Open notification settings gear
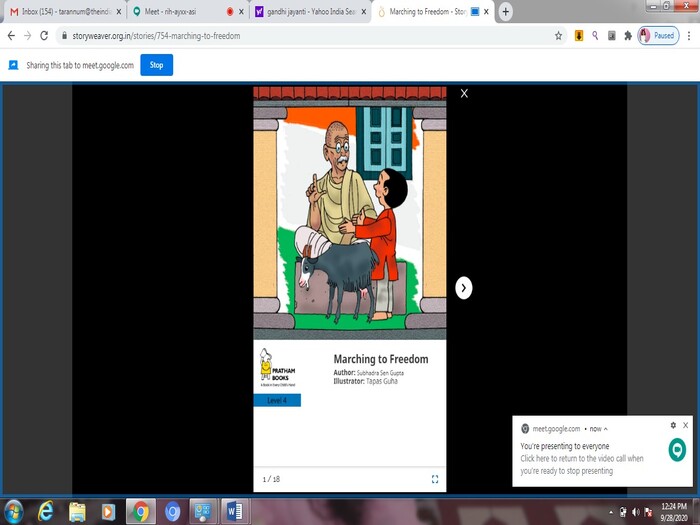 click(673, 425)
